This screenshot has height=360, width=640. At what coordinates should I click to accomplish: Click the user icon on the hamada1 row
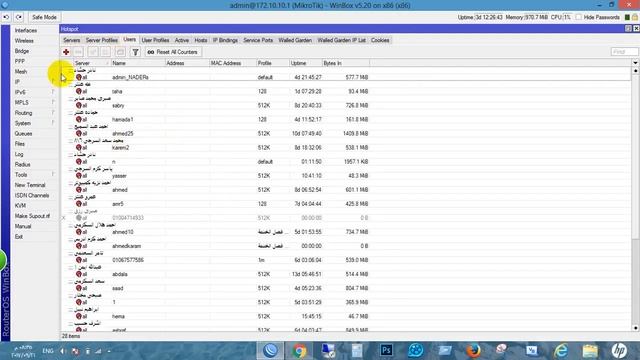[x=79, y=119]
